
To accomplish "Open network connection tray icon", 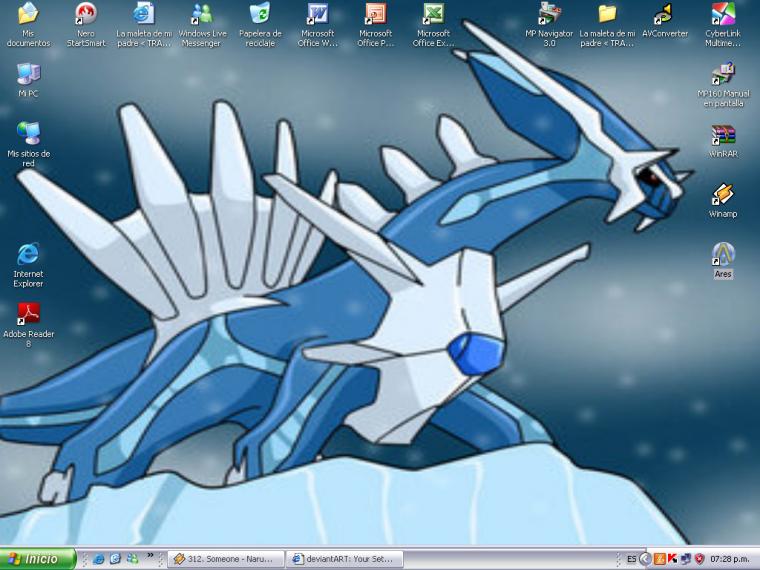I will click(685, 559).
